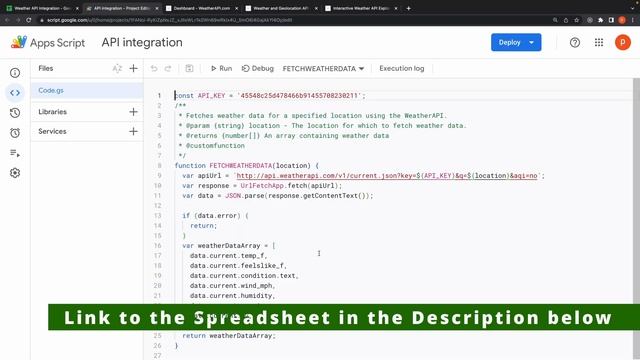Click the API integration project title

coord(142,42)
